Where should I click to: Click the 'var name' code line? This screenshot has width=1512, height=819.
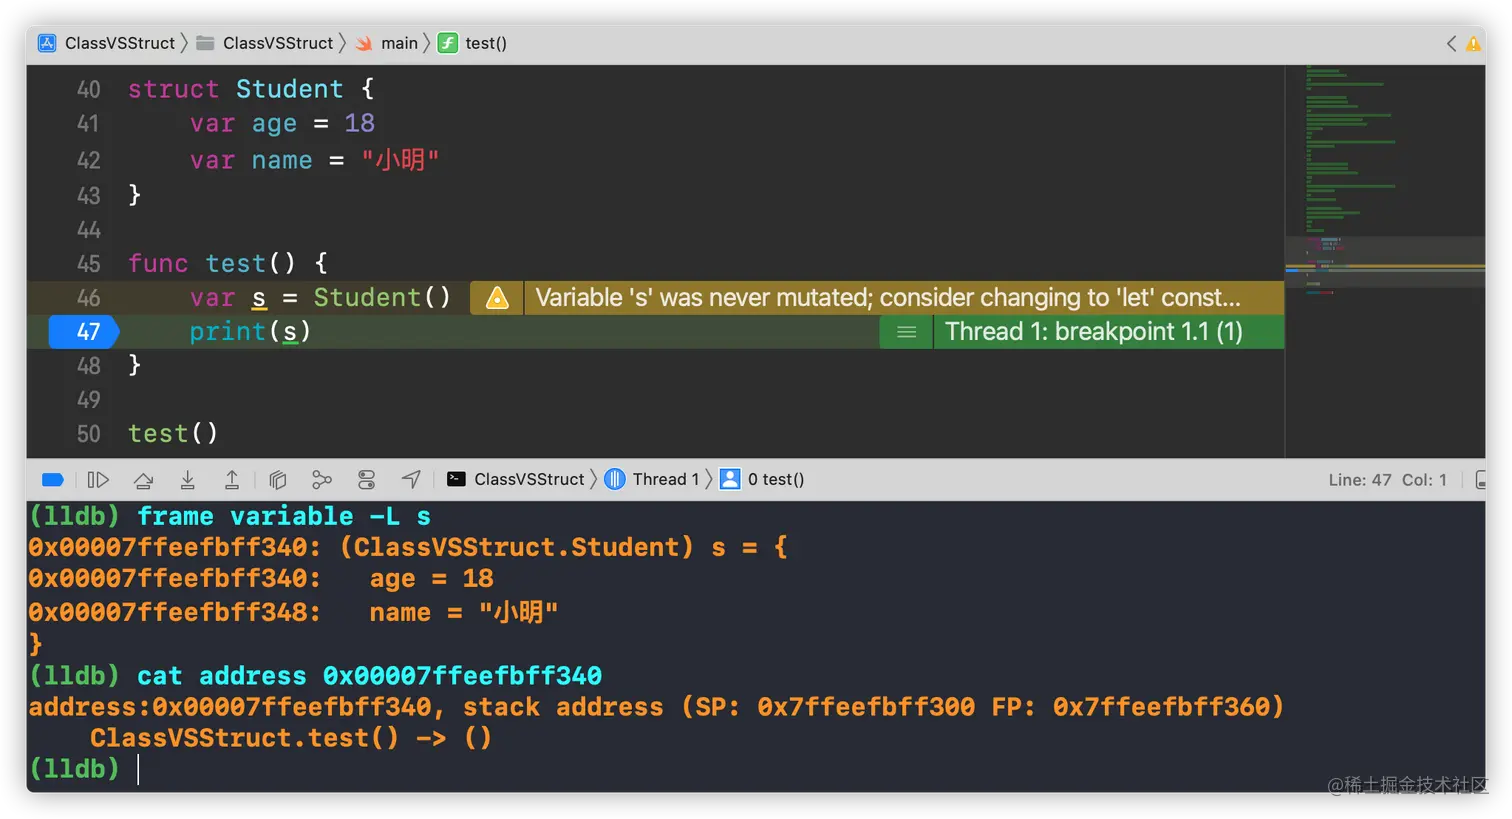point(314,160)
